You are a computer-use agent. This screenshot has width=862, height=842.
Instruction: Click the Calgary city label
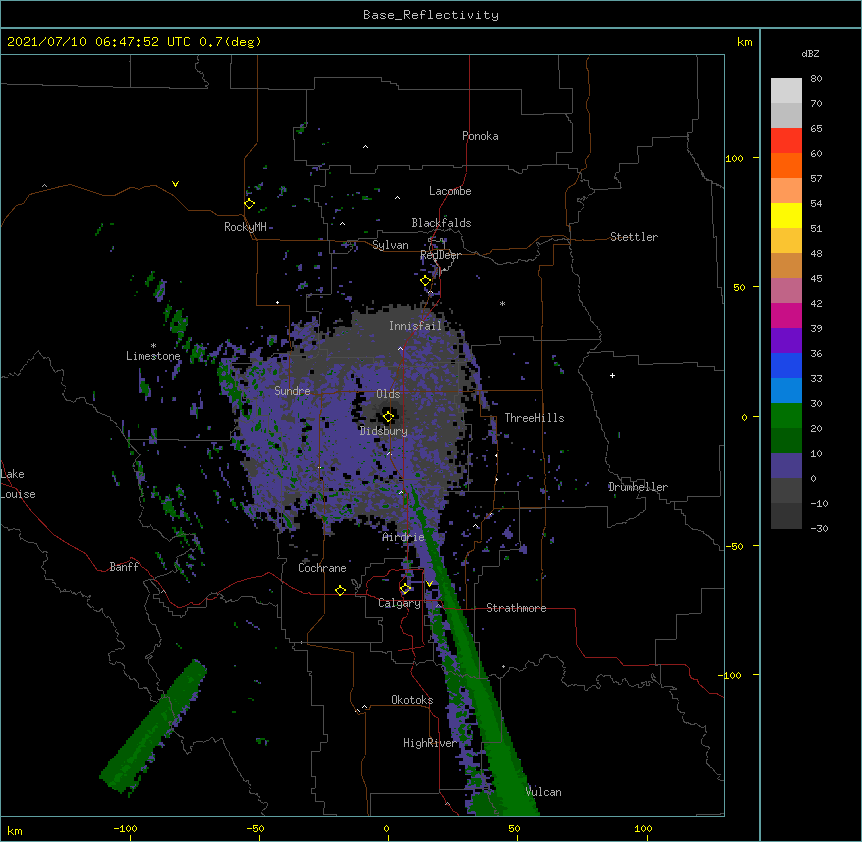coord(400,603)
